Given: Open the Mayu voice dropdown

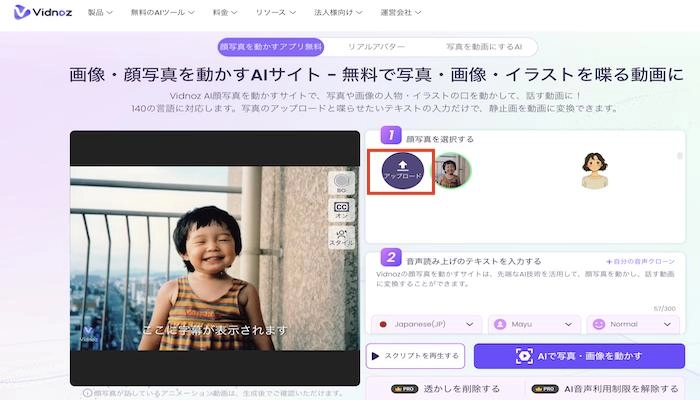Looking at the screenshot, I should click(534, 325).
